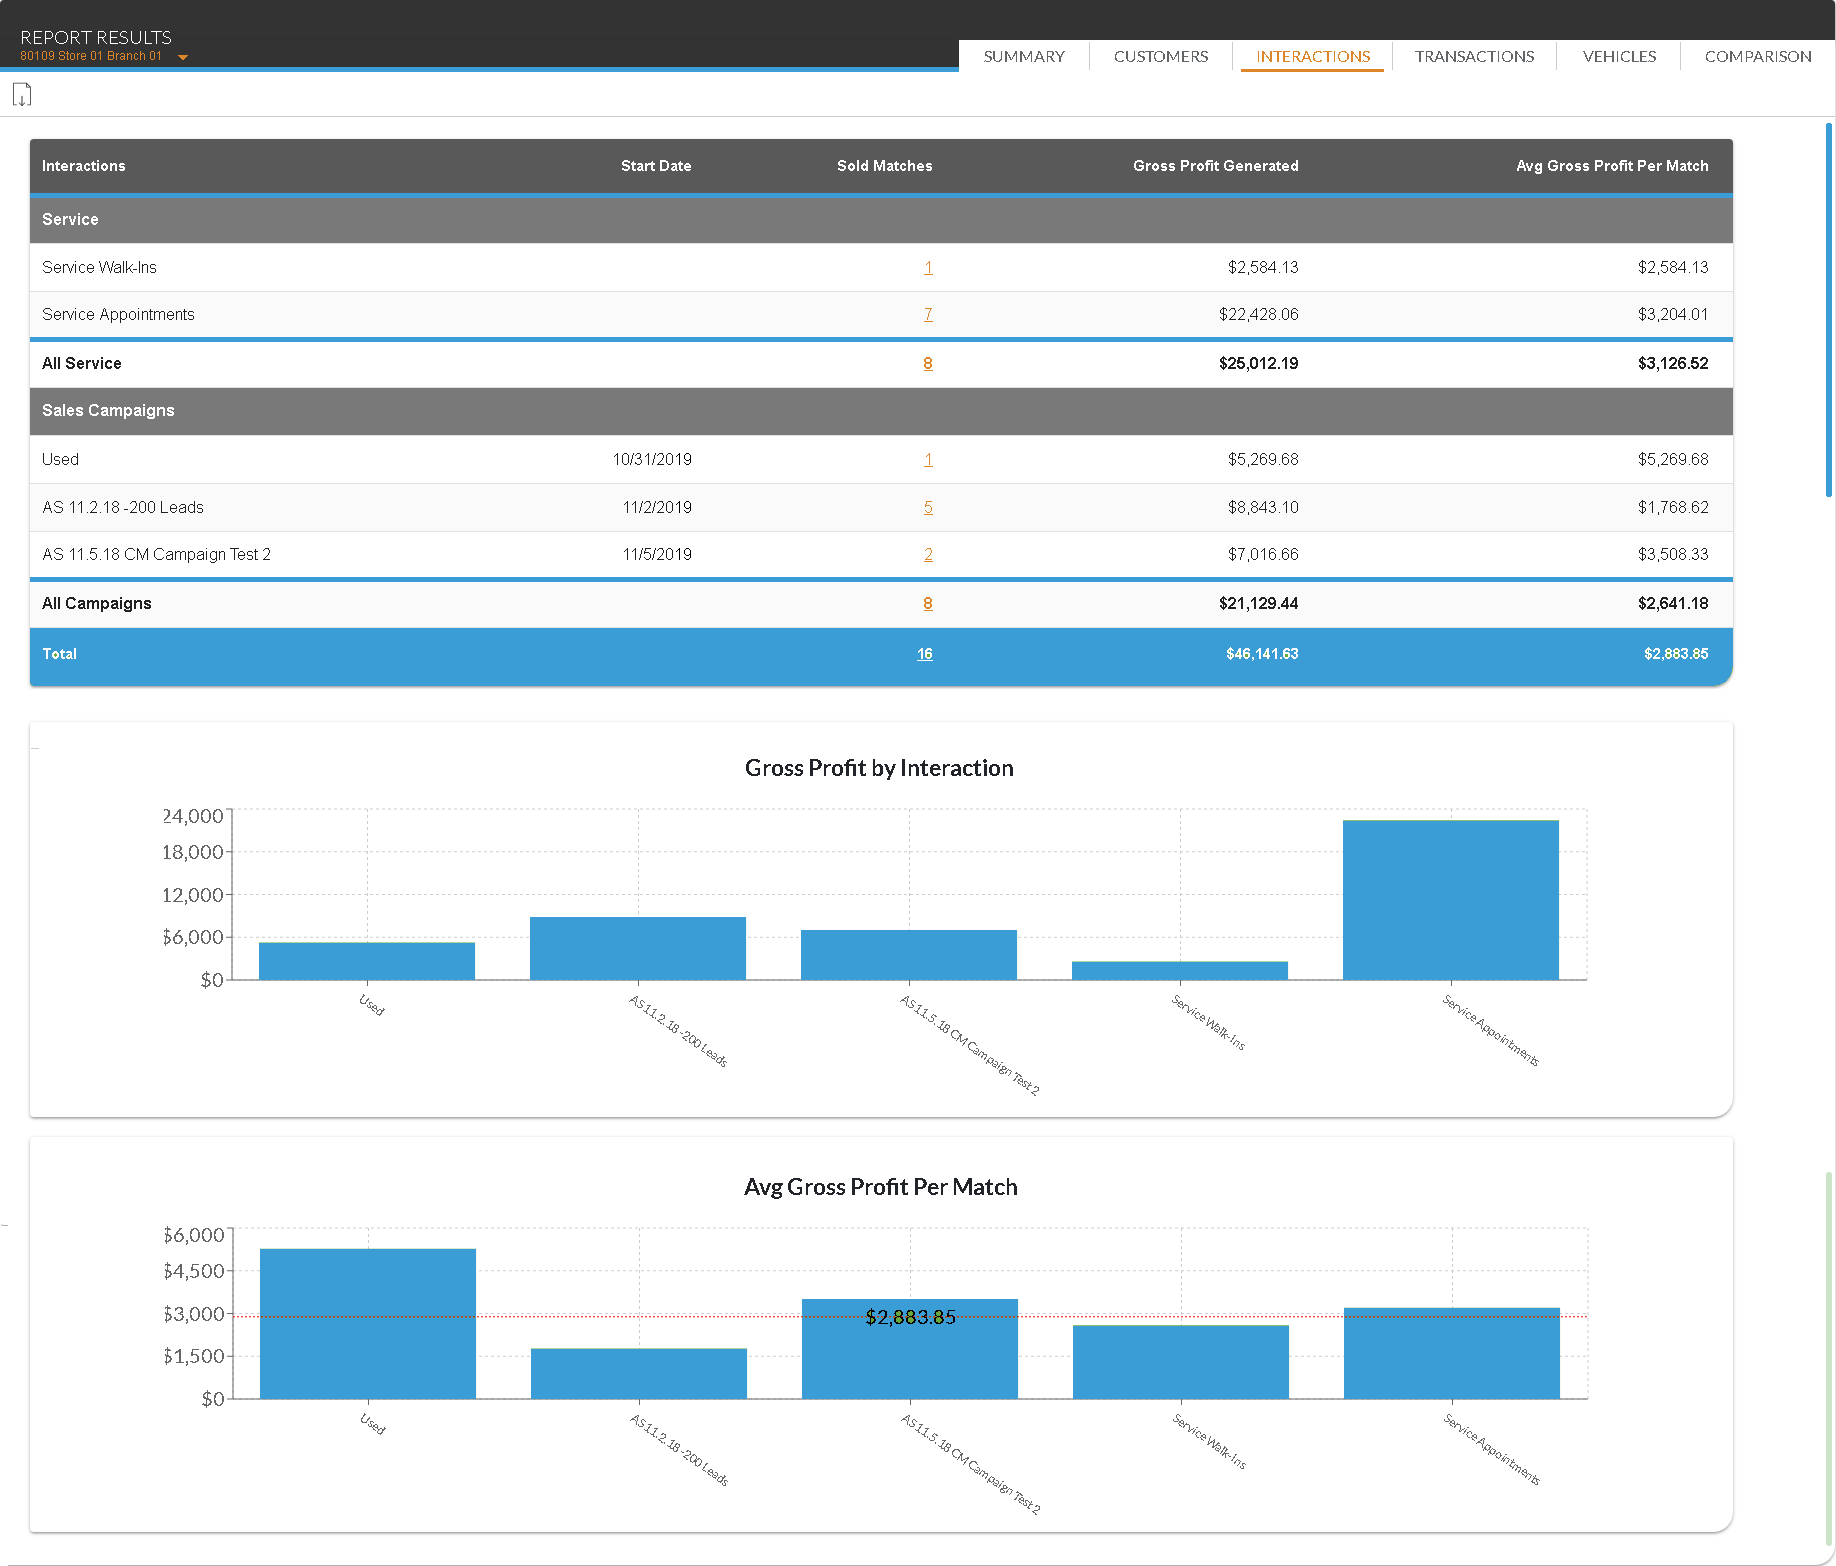Click All Campaigns sold matches link
The height and width of the screenshot is (1566, 1836).
(x=928, y=604)
